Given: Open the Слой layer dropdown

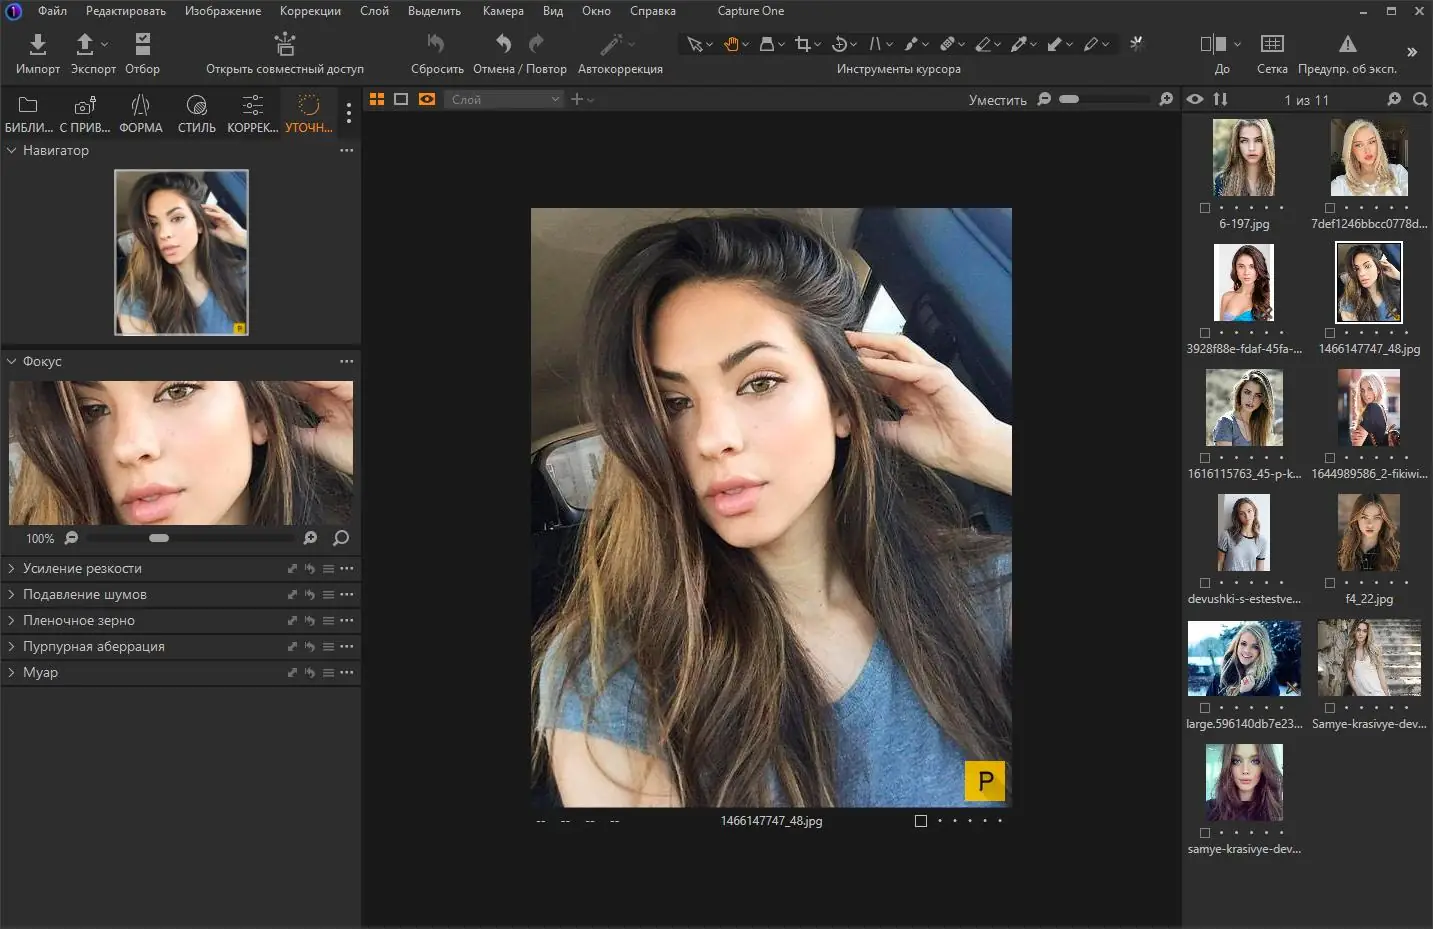Looking at the screenshot, I should pyautogui.click(x=504, y=99).
